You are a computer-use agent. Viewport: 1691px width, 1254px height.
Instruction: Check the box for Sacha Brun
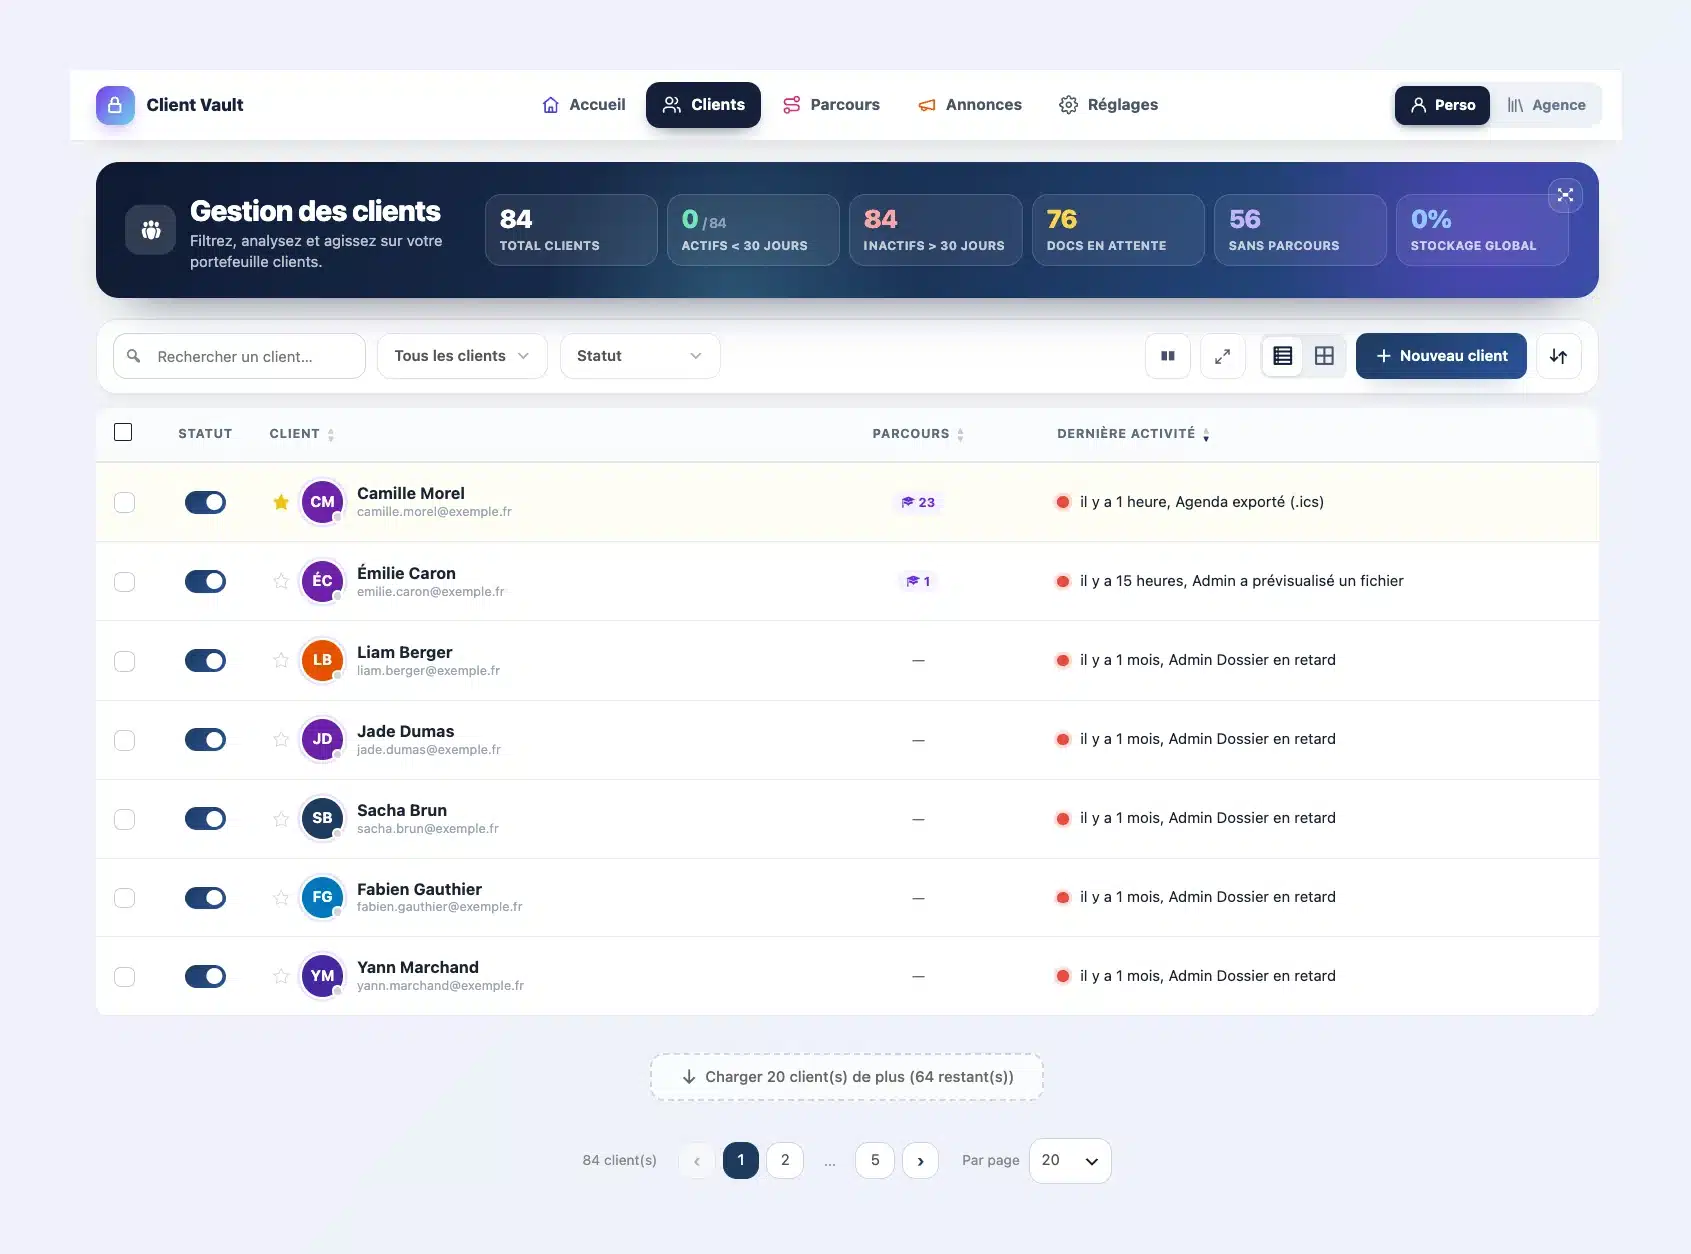pos(124,819)
